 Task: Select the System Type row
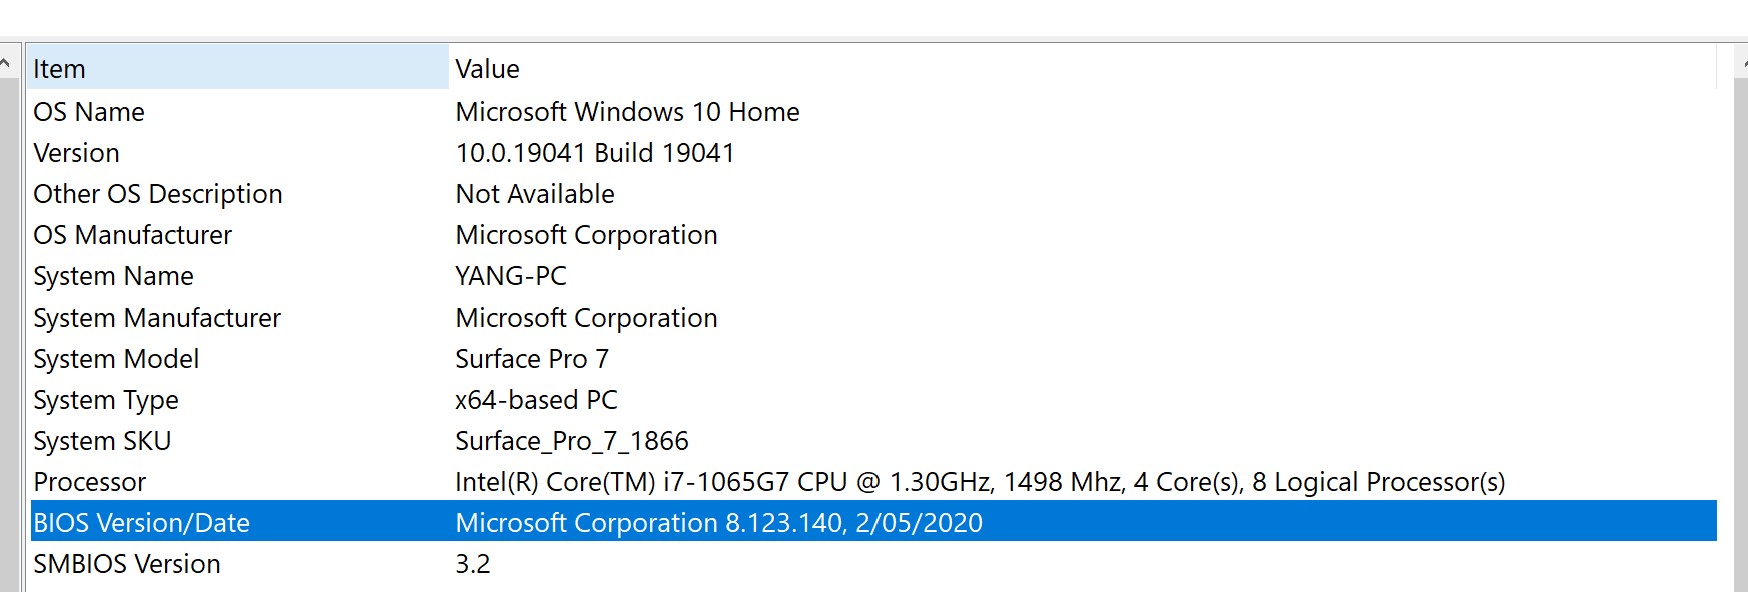pyautogui.click(x=873, y=399)
